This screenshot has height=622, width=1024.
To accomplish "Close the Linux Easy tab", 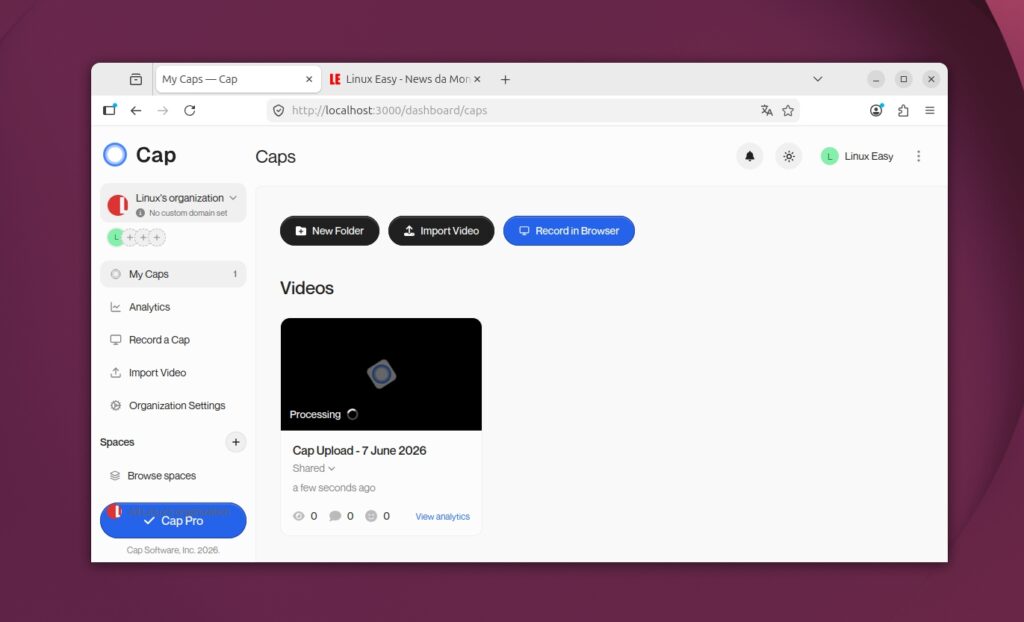I will tap(477, 79).
